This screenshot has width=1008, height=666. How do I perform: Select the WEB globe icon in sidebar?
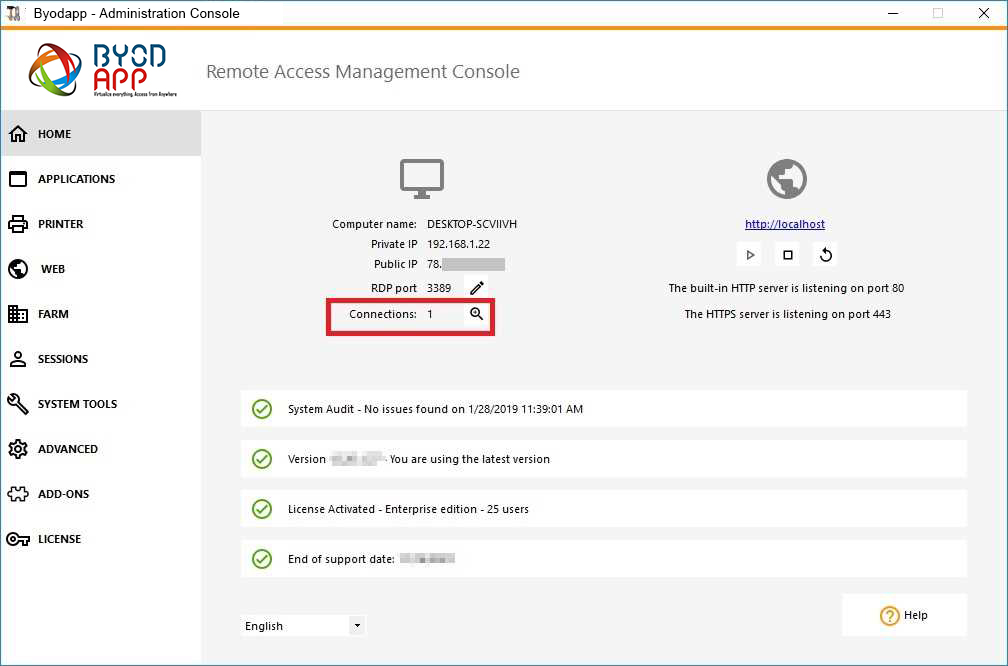click(18, 269)
